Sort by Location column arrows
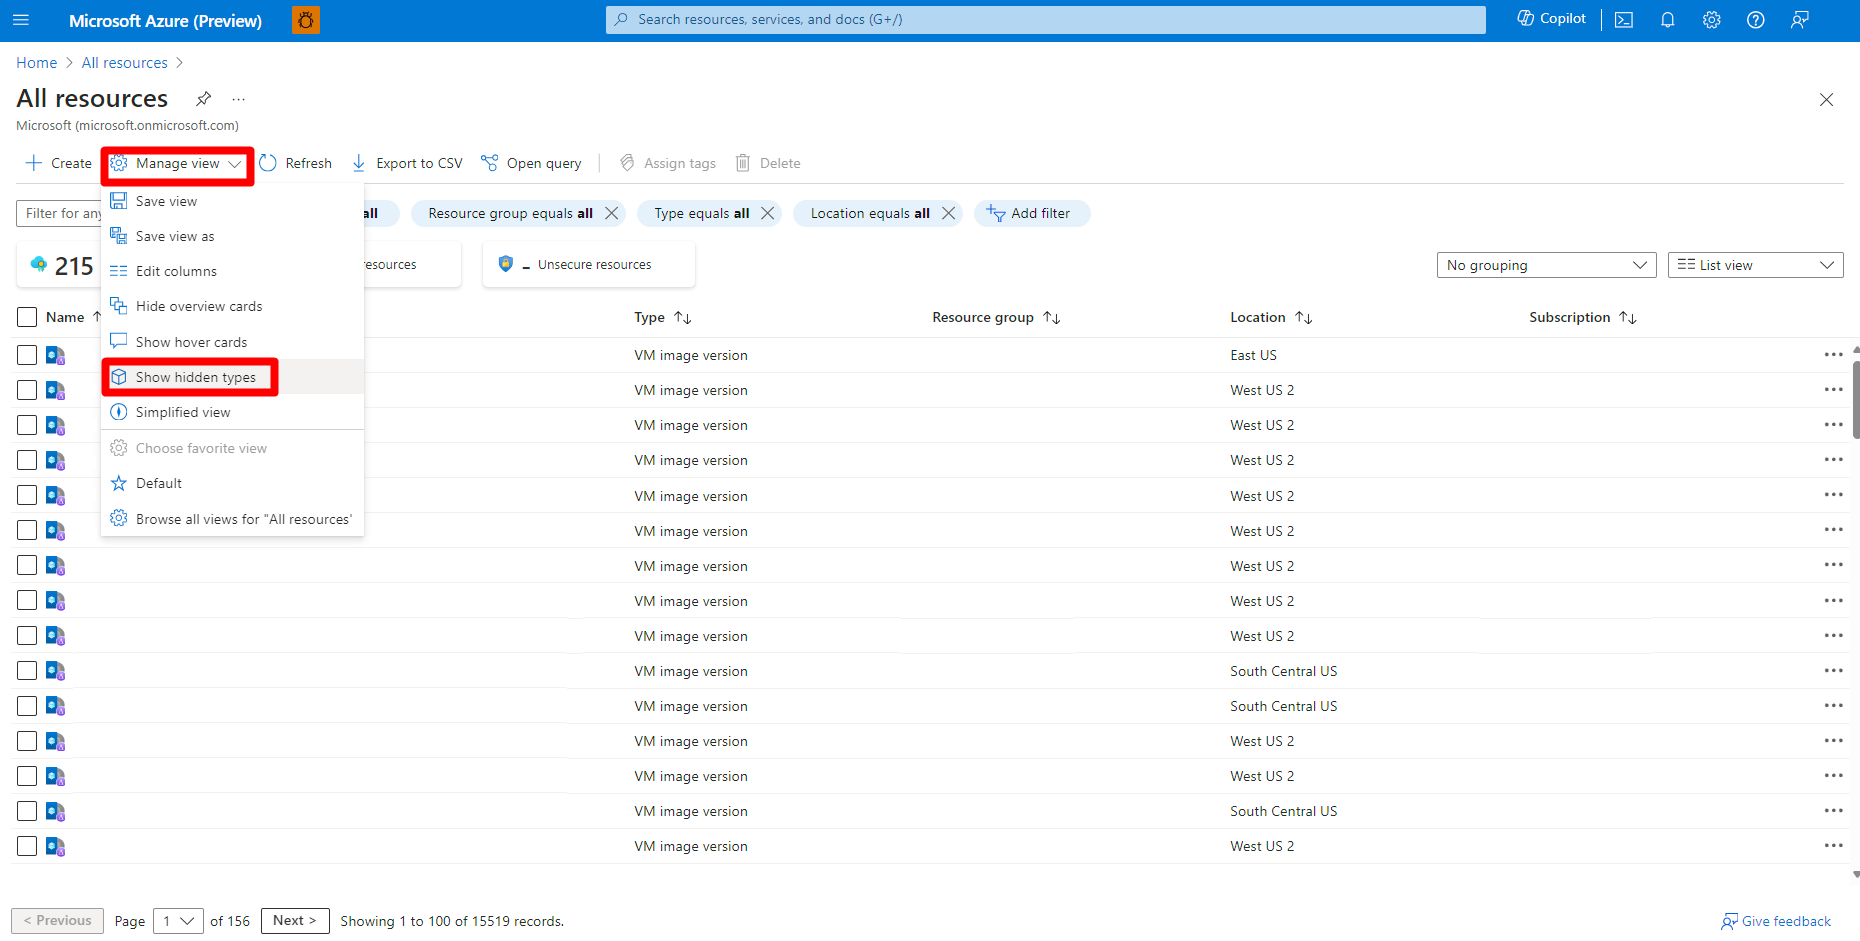The height and width of the screenshot is (941, 1860). point(1304,317)
